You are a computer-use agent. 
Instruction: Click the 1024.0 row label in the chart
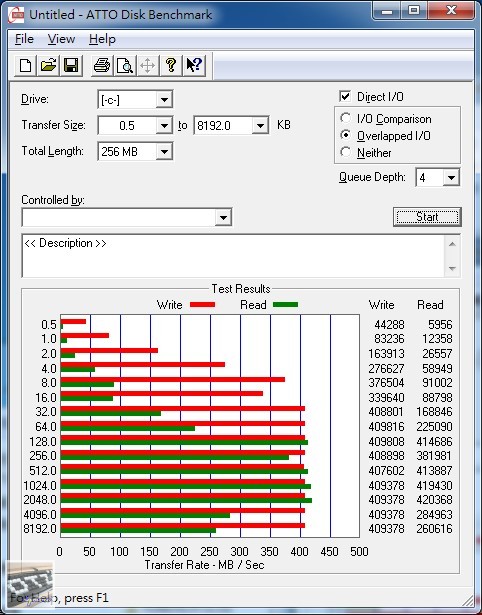point(40,486)
